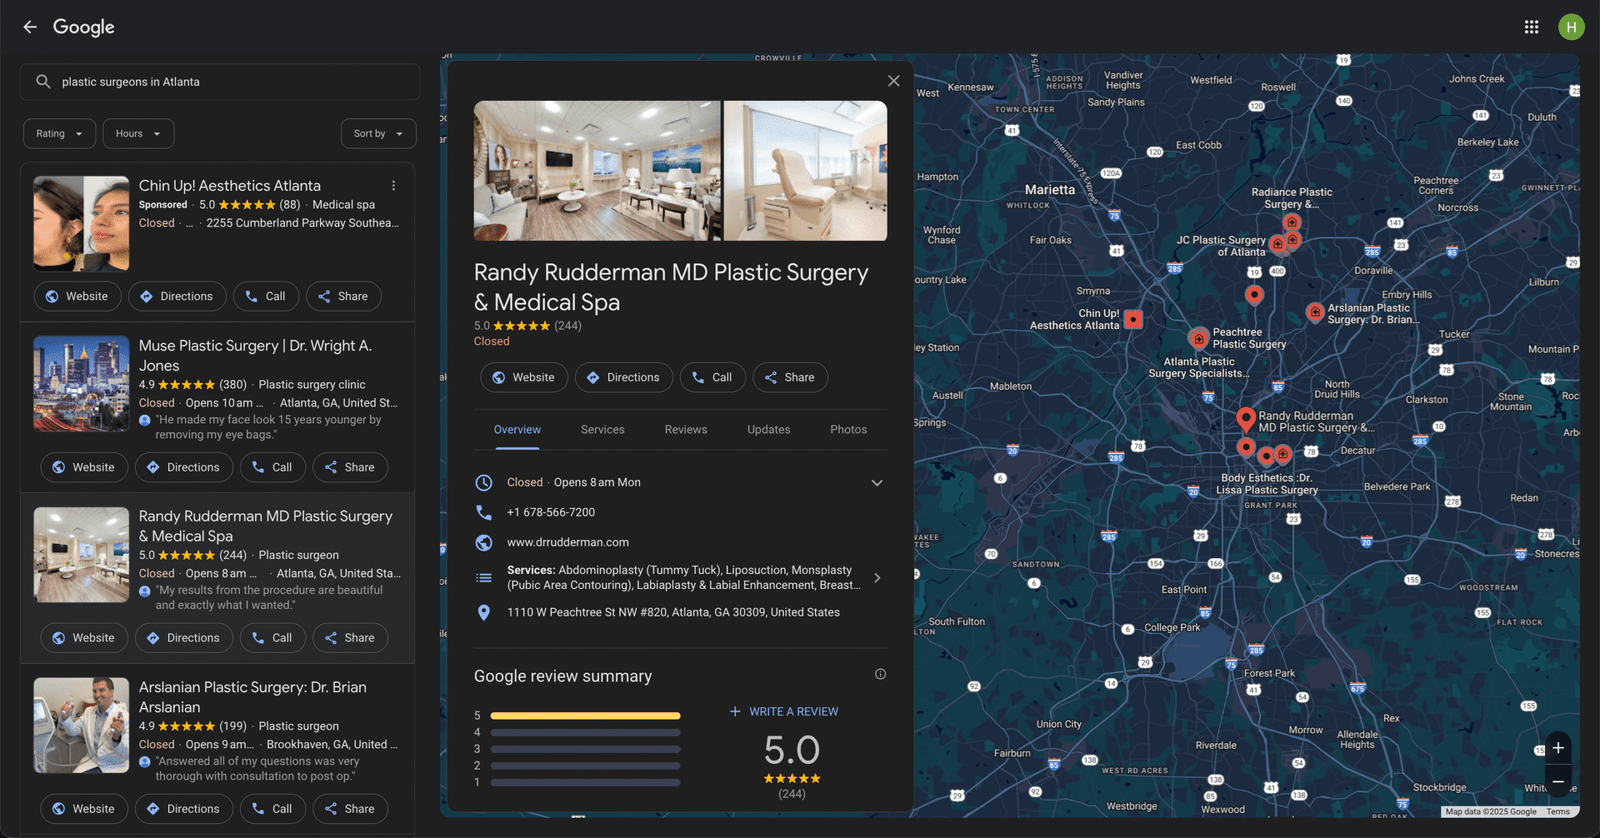Viewport: 1600px width, 838px height.
Task: Click Share button in the detail panel
Action: tap(790, 378)
